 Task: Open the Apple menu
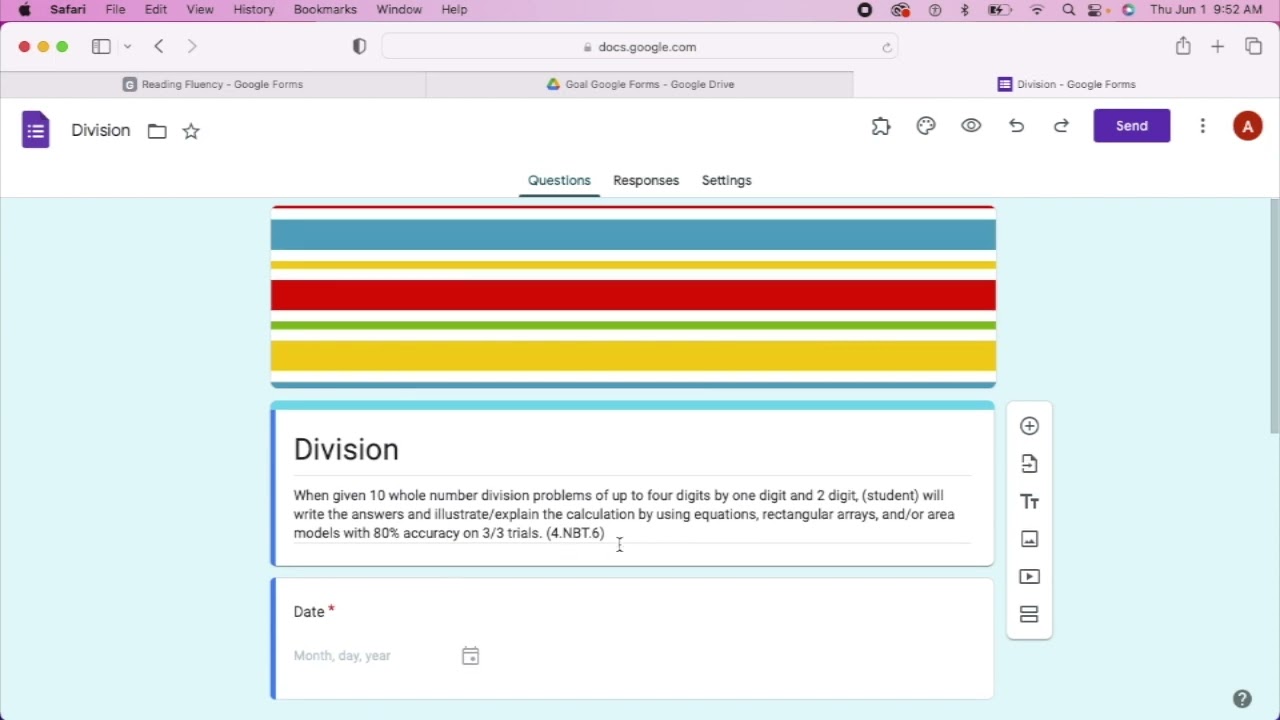pos(24,9)
